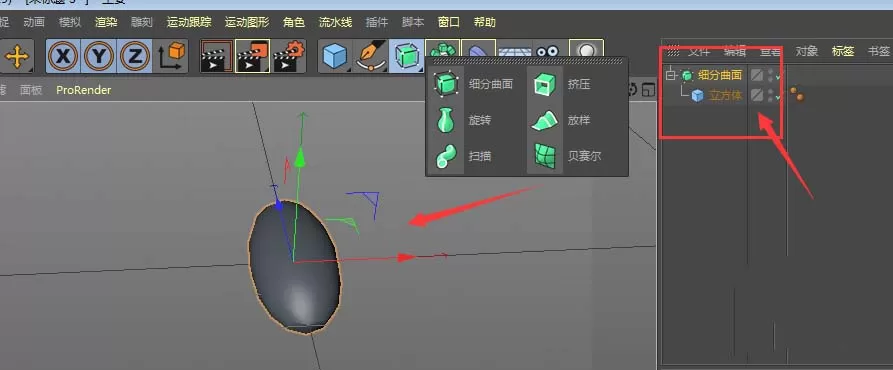
Task: Open the 帮助 menu
Action: [x=485, y=22]
